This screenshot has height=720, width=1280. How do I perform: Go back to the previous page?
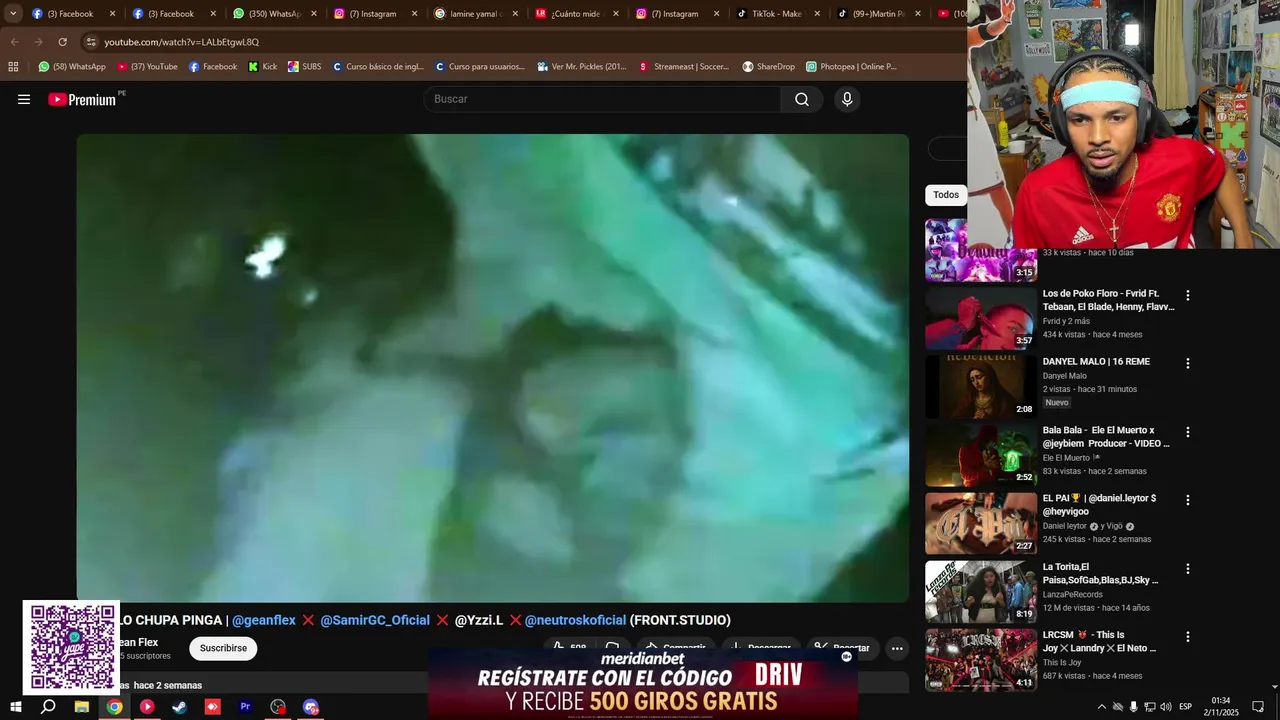pyautogui.click(x=14, y=42)
